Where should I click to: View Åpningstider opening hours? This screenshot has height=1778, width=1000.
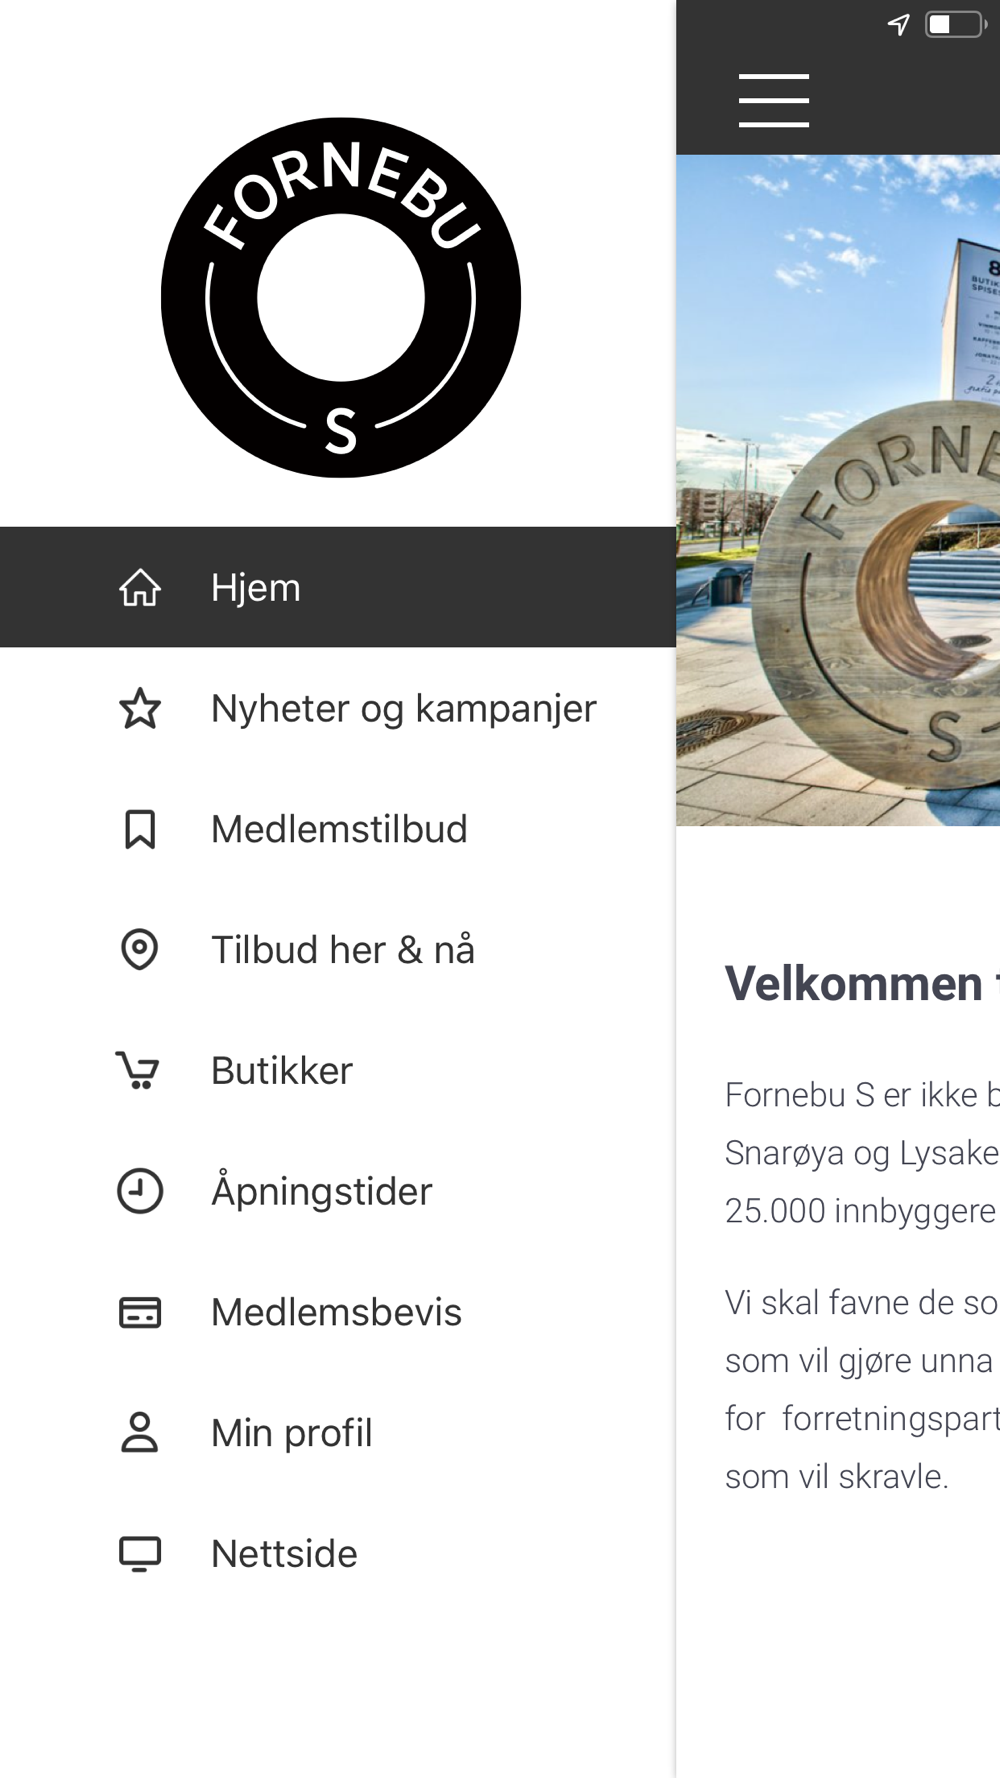pyautogui.click(x=338, y=1191)
